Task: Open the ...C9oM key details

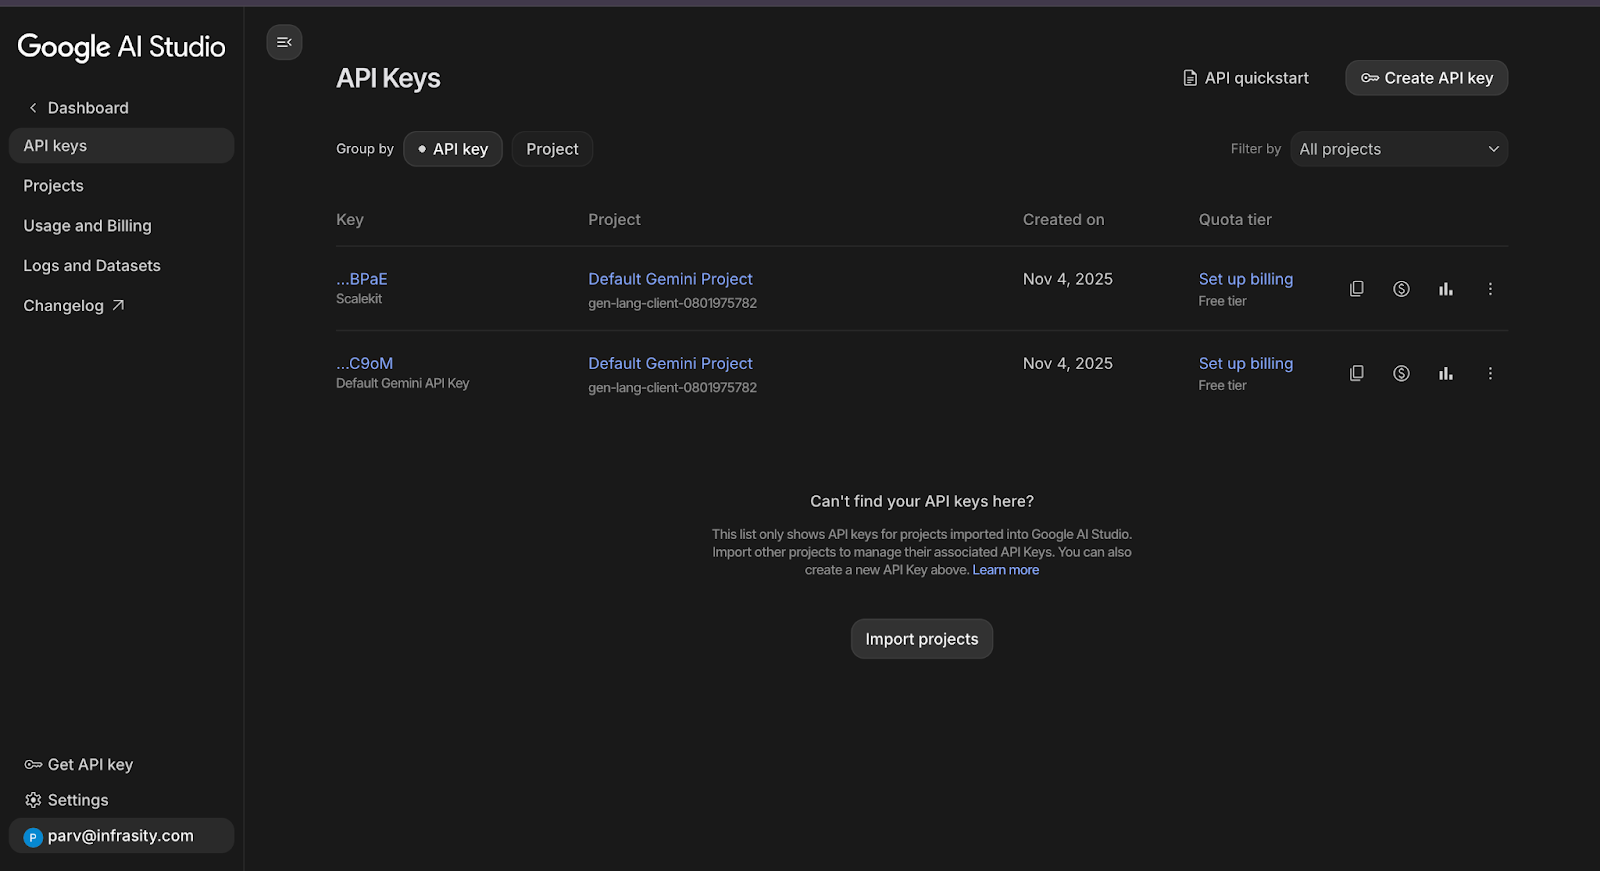Action: click(x=364, y=363)
